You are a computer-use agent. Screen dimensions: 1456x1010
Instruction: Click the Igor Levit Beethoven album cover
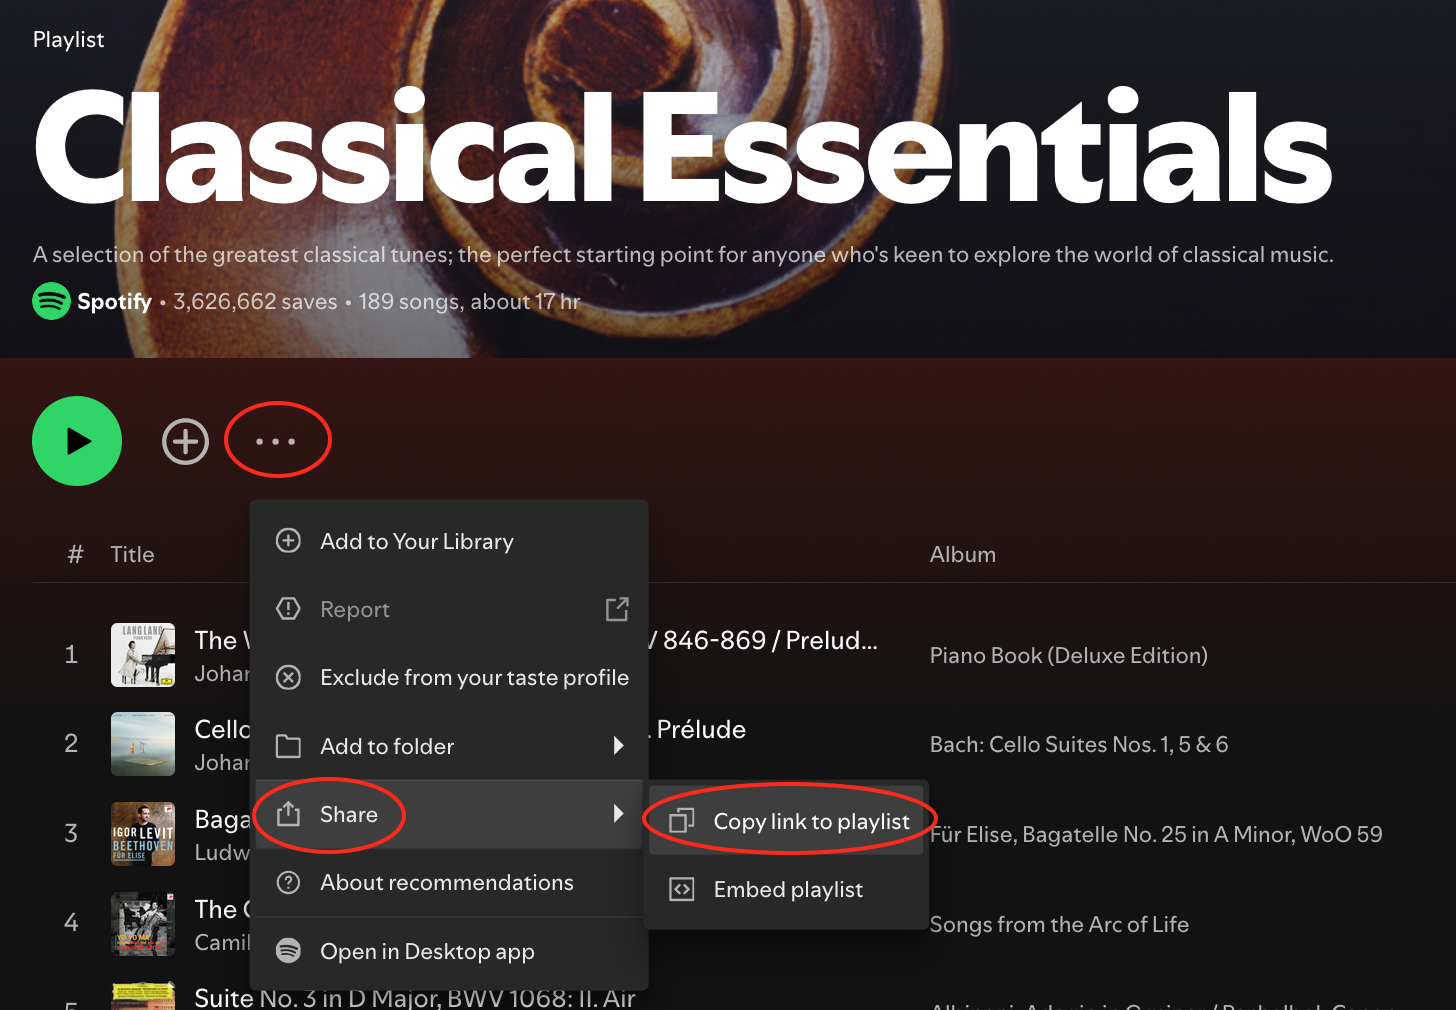(143, 834)
